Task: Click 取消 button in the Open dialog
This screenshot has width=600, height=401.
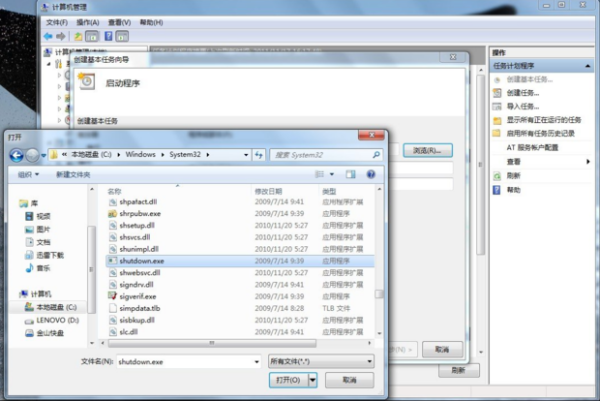Action: 349,380
